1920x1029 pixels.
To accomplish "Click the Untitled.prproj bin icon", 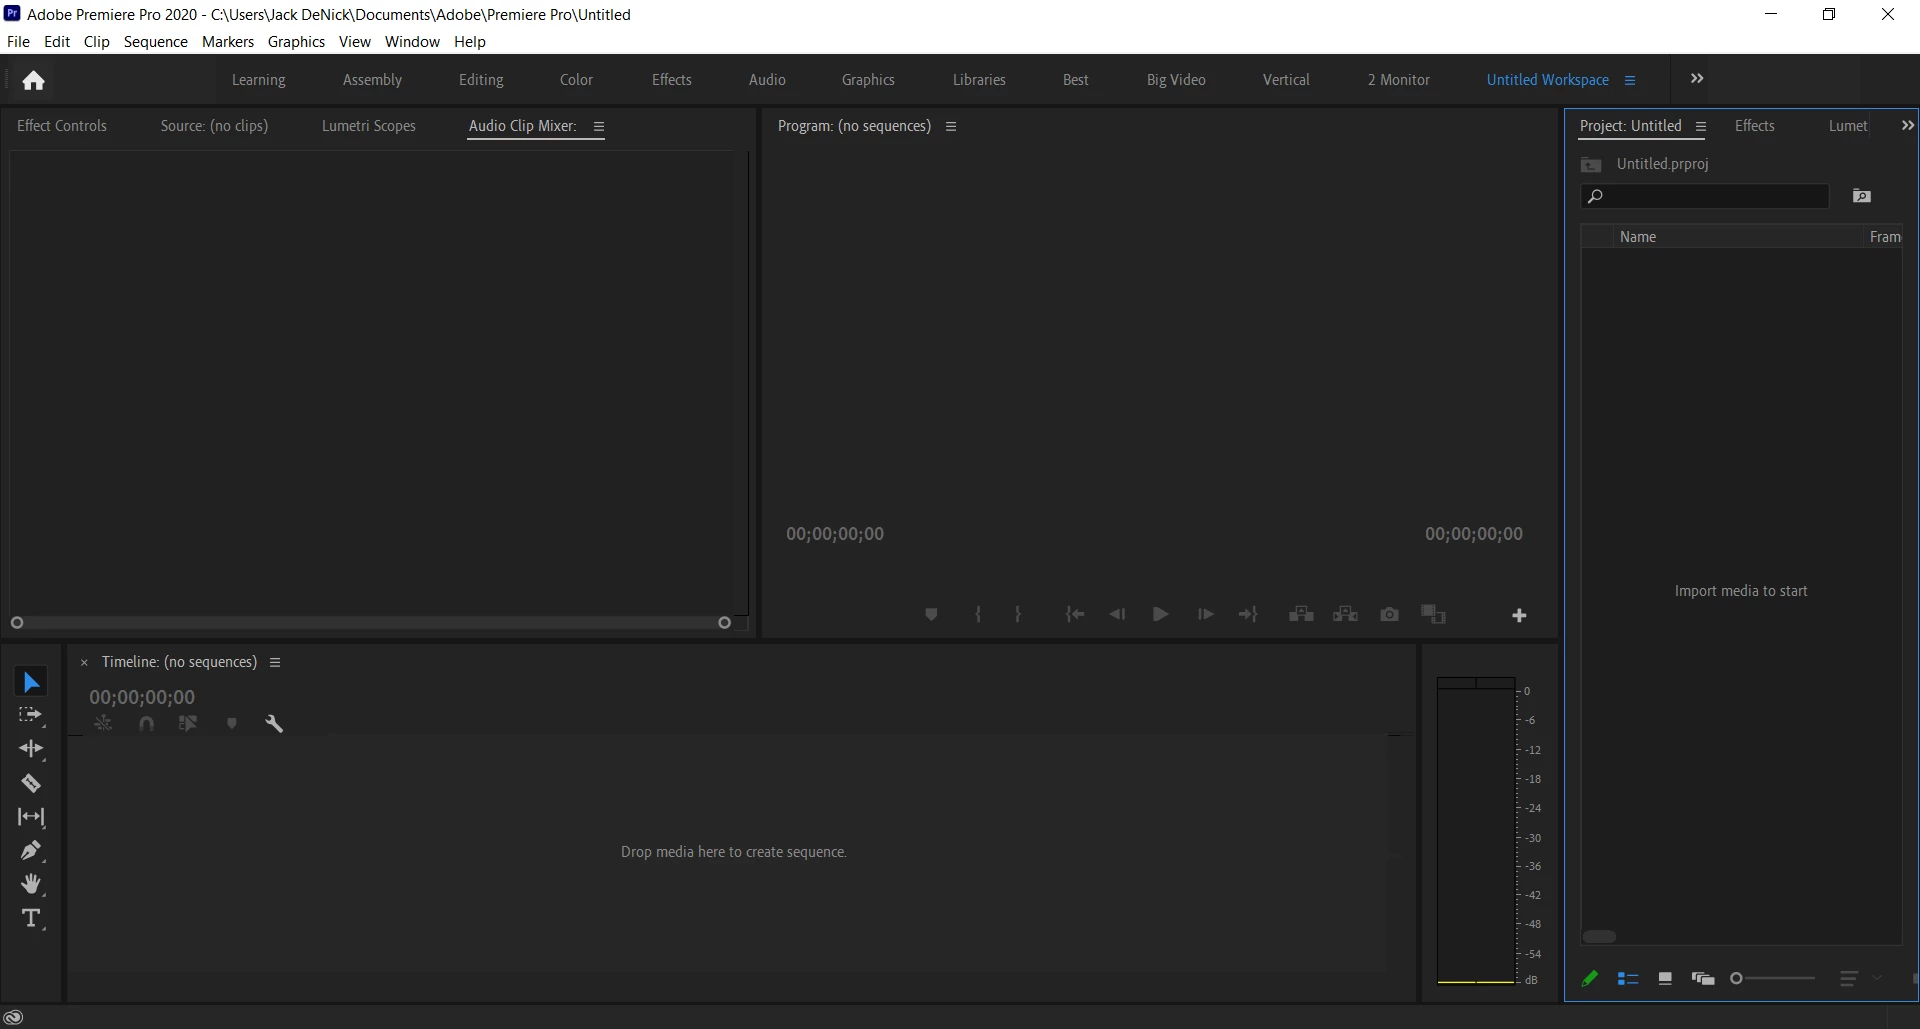I will tap(1591, 164).
